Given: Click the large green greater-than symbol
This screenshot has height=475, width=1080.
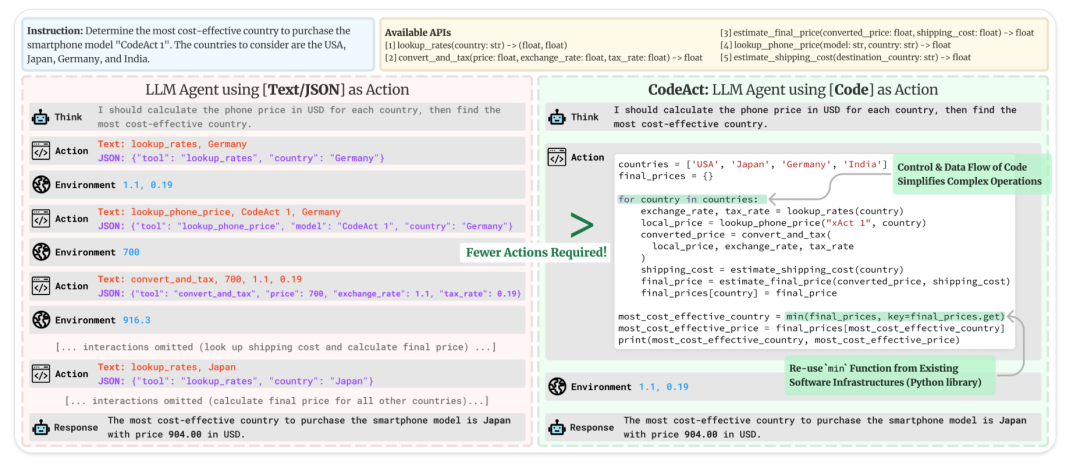Looking at the screenshot, I should click(x=578, y=224).
